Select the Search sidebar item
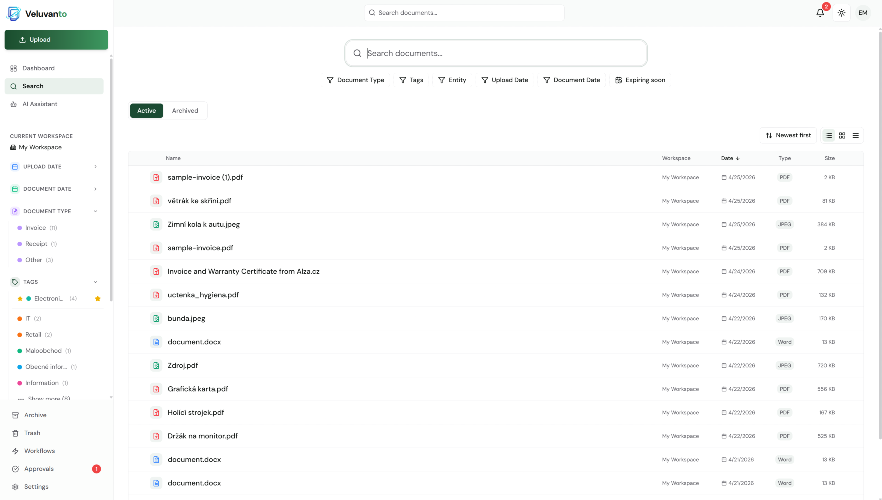This screenshot has width=882, height=500. [x=54, y=86]
